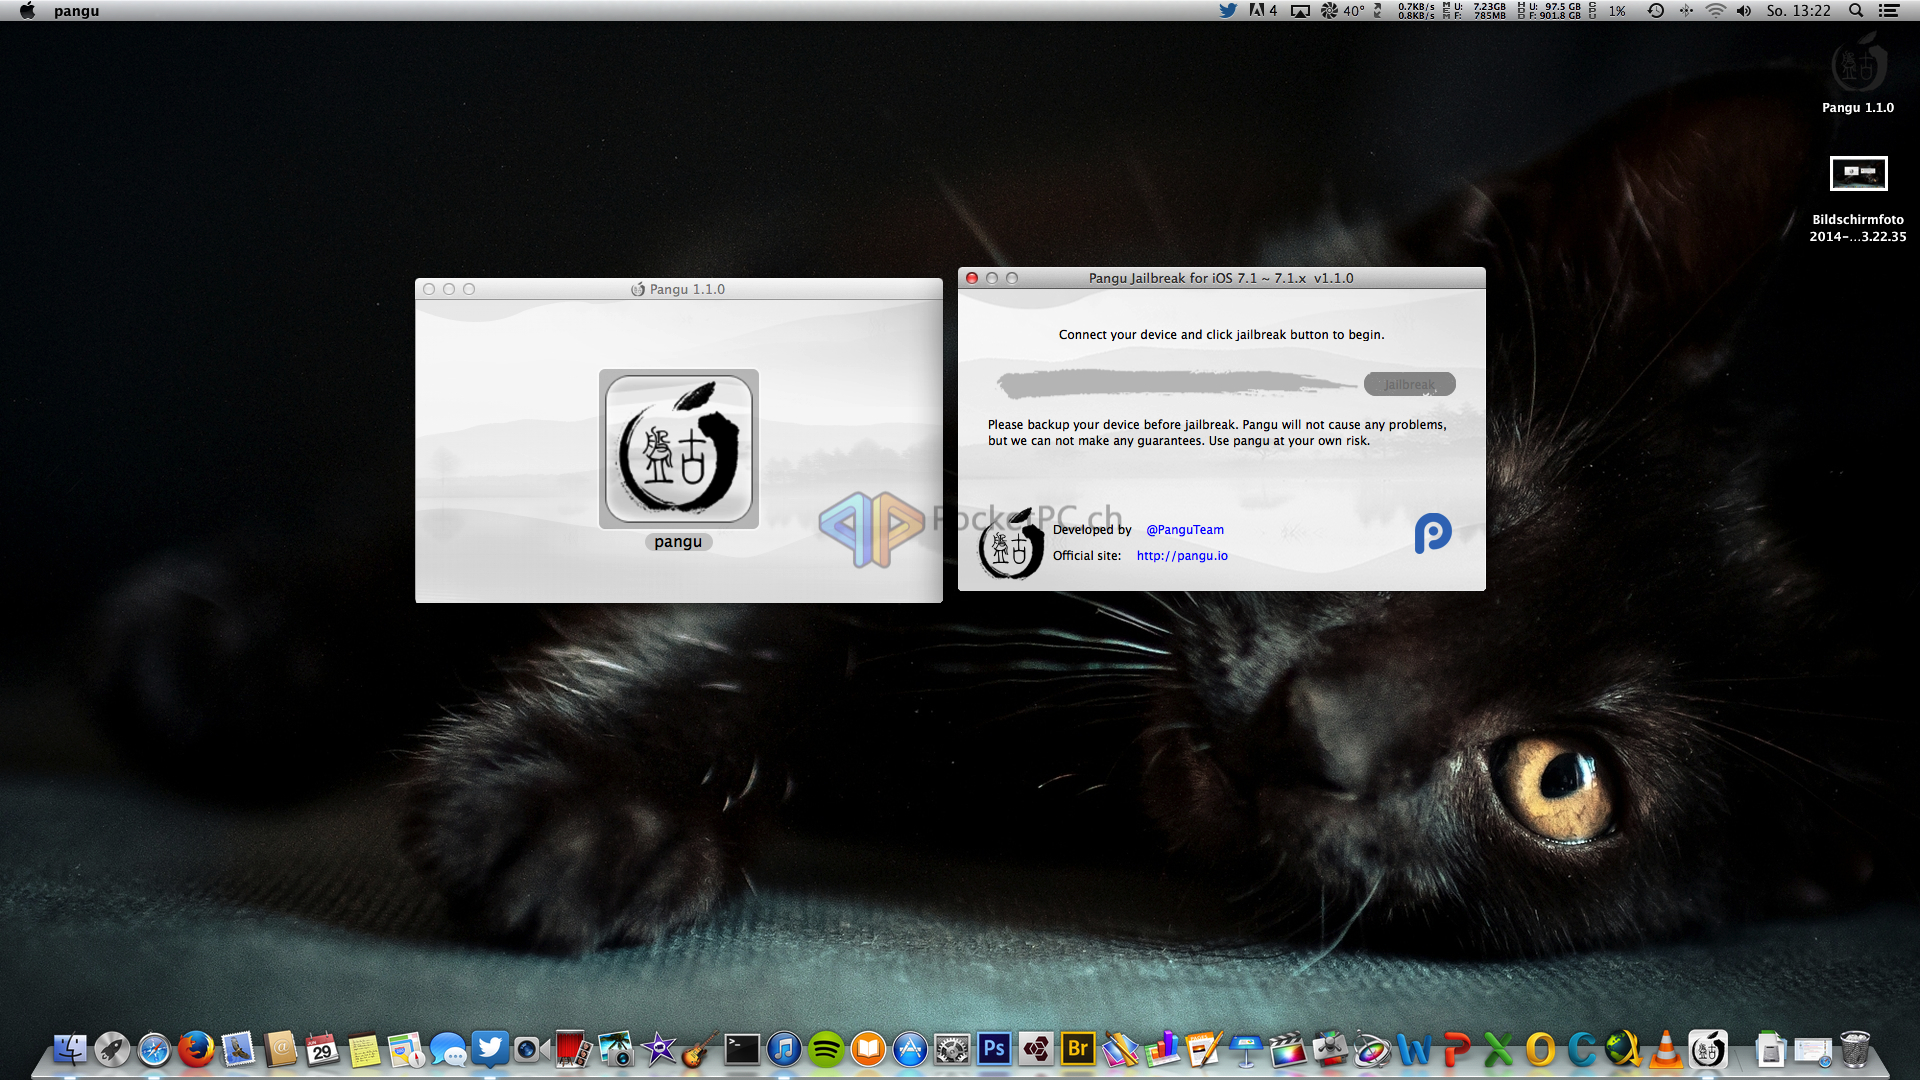Click the running Pangu app in the Dock
1920x1080 pixels.
(1708, 1049)
